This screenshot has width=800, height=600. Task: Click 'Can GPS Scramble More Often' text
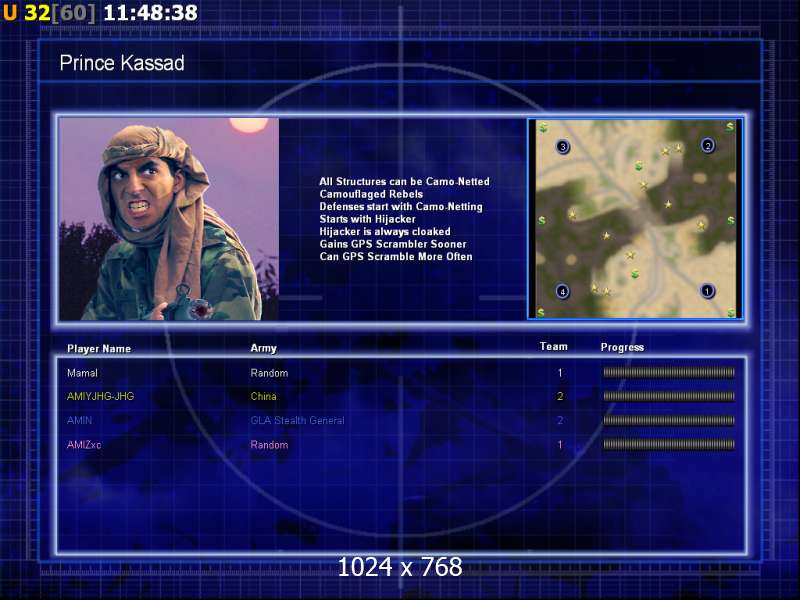click(395, 257)
